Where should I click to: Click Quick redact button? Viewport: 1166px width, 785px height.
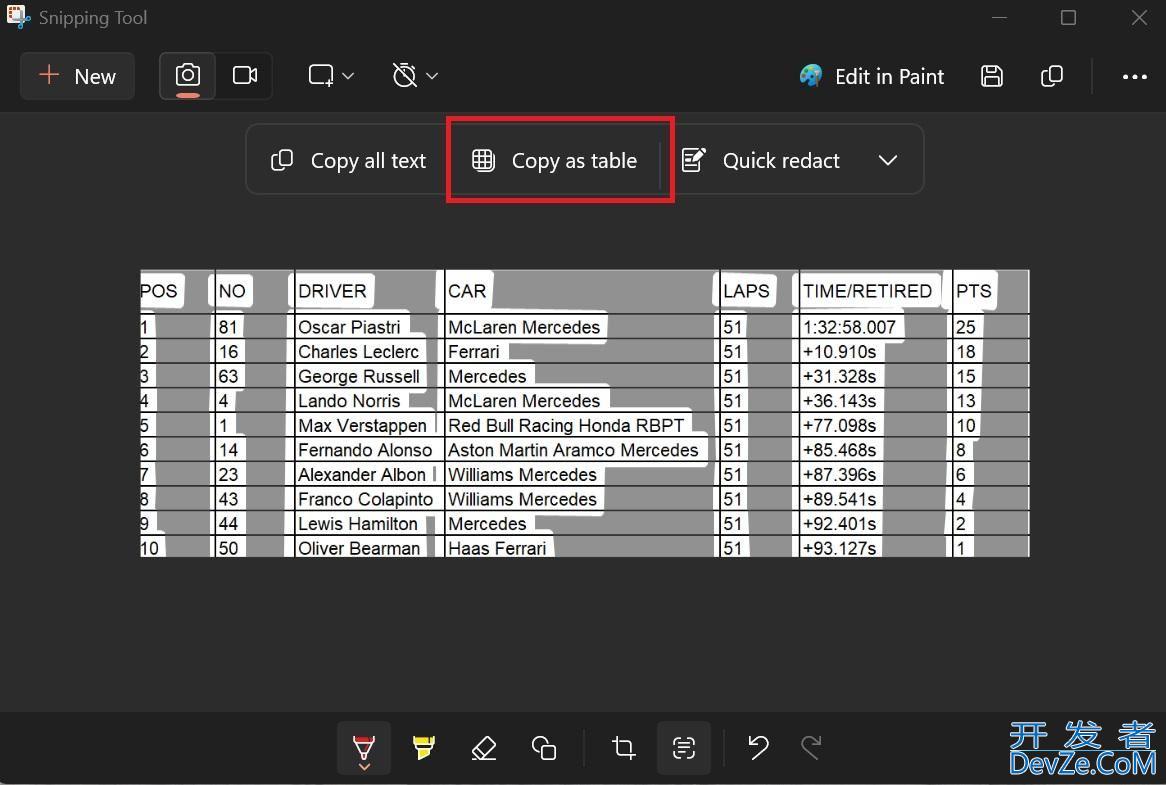760,161
